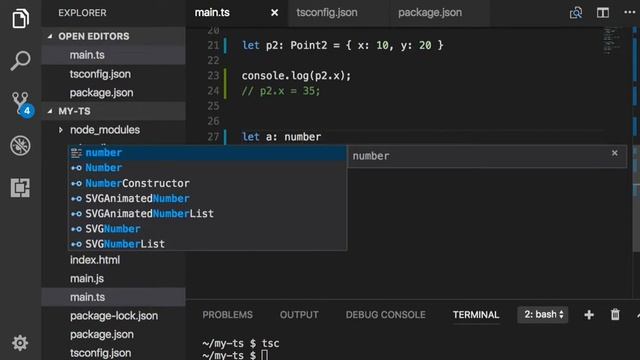
Task: Click the 'let a: number' code line
Action: (281, 137)
